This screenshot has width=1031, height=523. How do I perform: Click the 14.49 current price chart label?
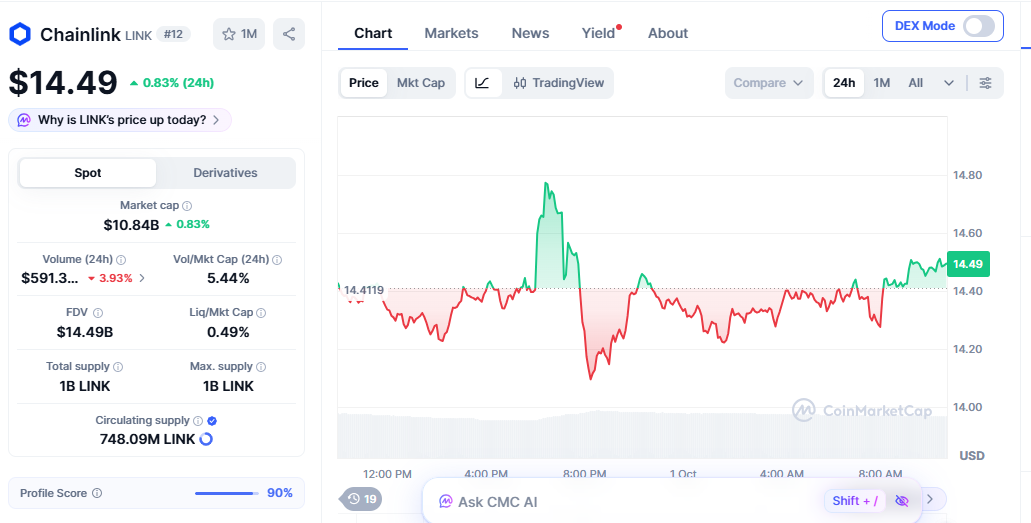point(968,264)
